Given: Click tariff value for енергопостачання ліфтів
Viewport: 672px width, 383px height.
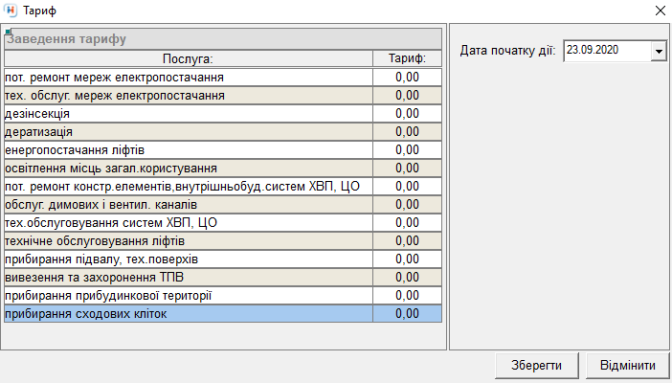Looking at the screenshot, I should (407, 150).
